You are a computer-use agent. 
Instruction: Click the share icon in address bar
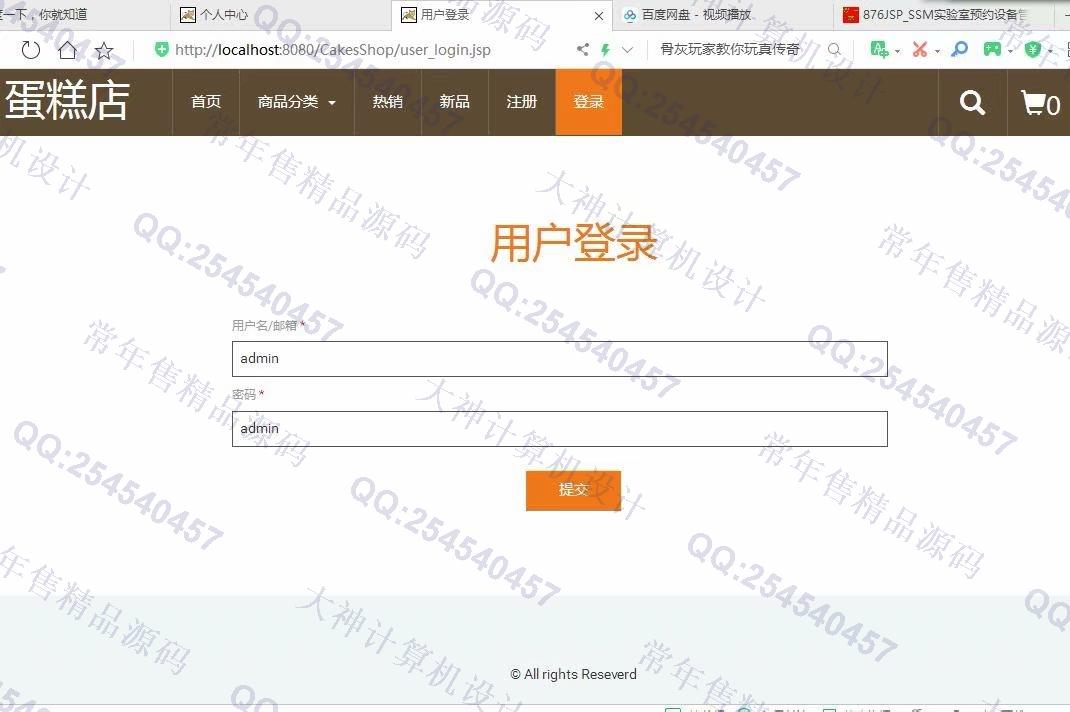(583, 49)
